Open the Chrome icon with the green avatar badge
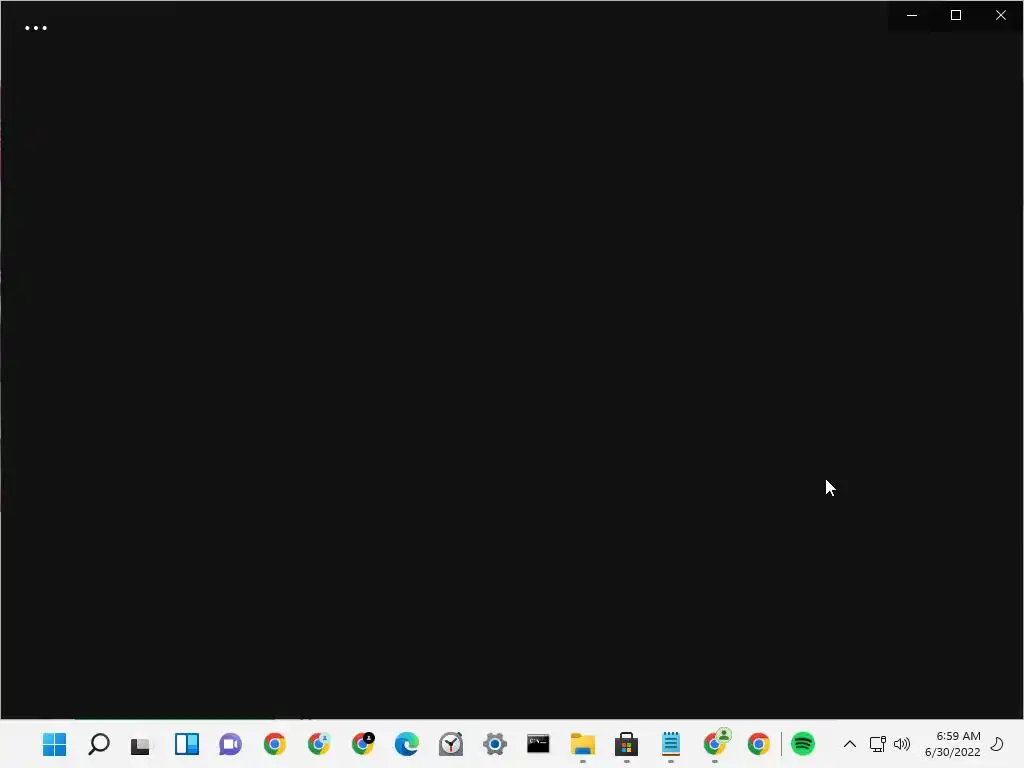1024x768 pixels. pos(716,743)
